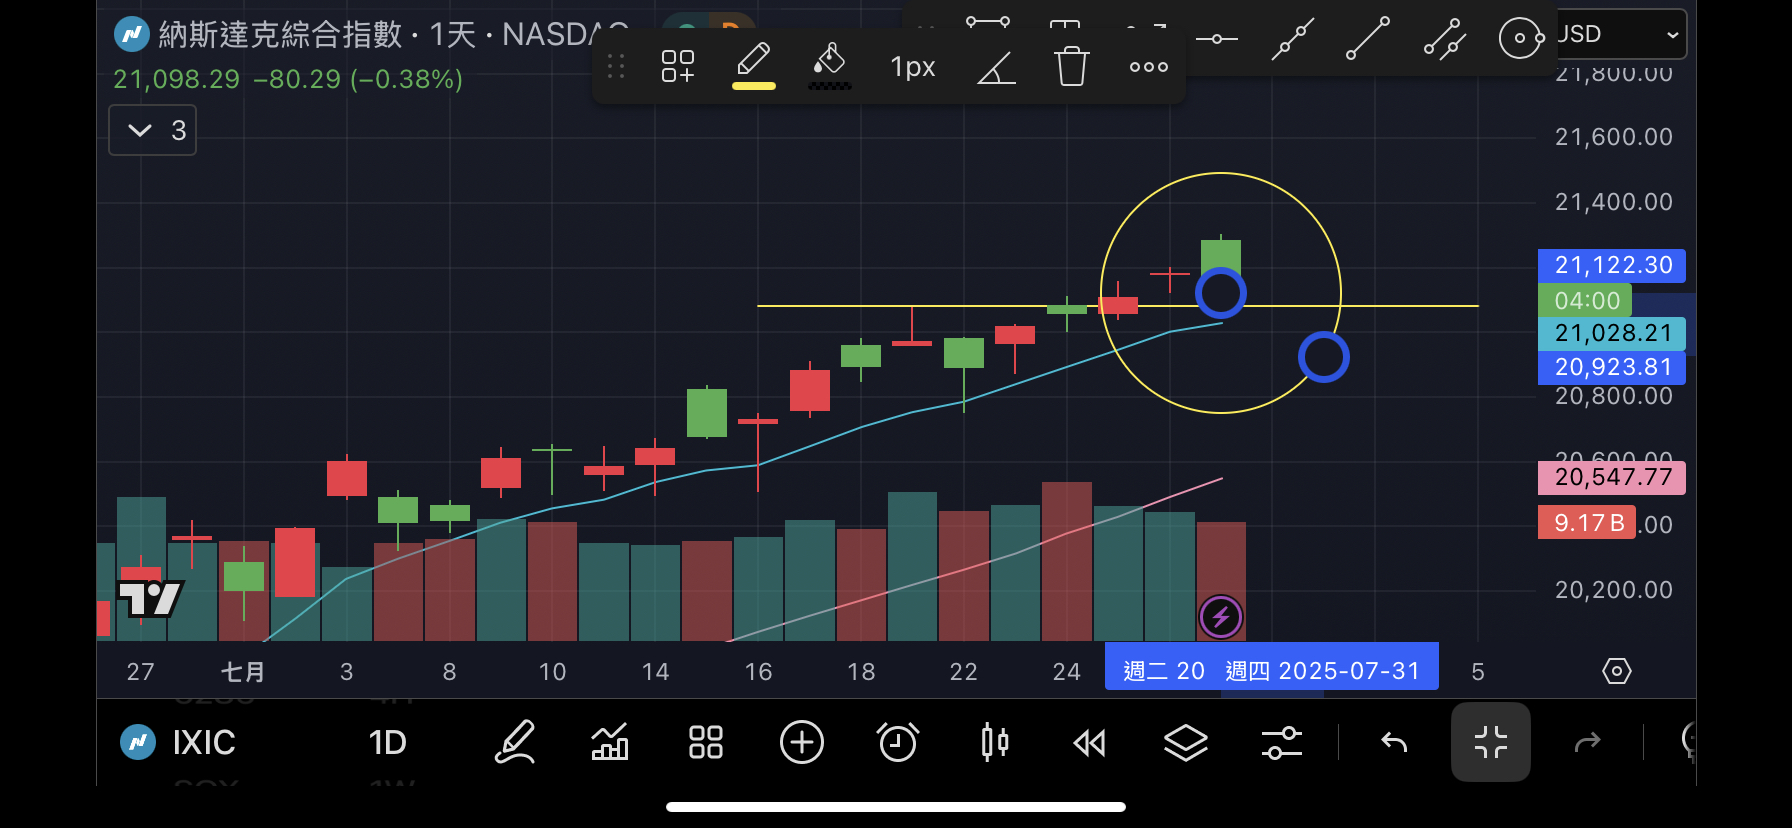Open the add-to-favorites drawing templates icon
The width and height of the screenshot is (1792, 828).
tap(677, 67)
